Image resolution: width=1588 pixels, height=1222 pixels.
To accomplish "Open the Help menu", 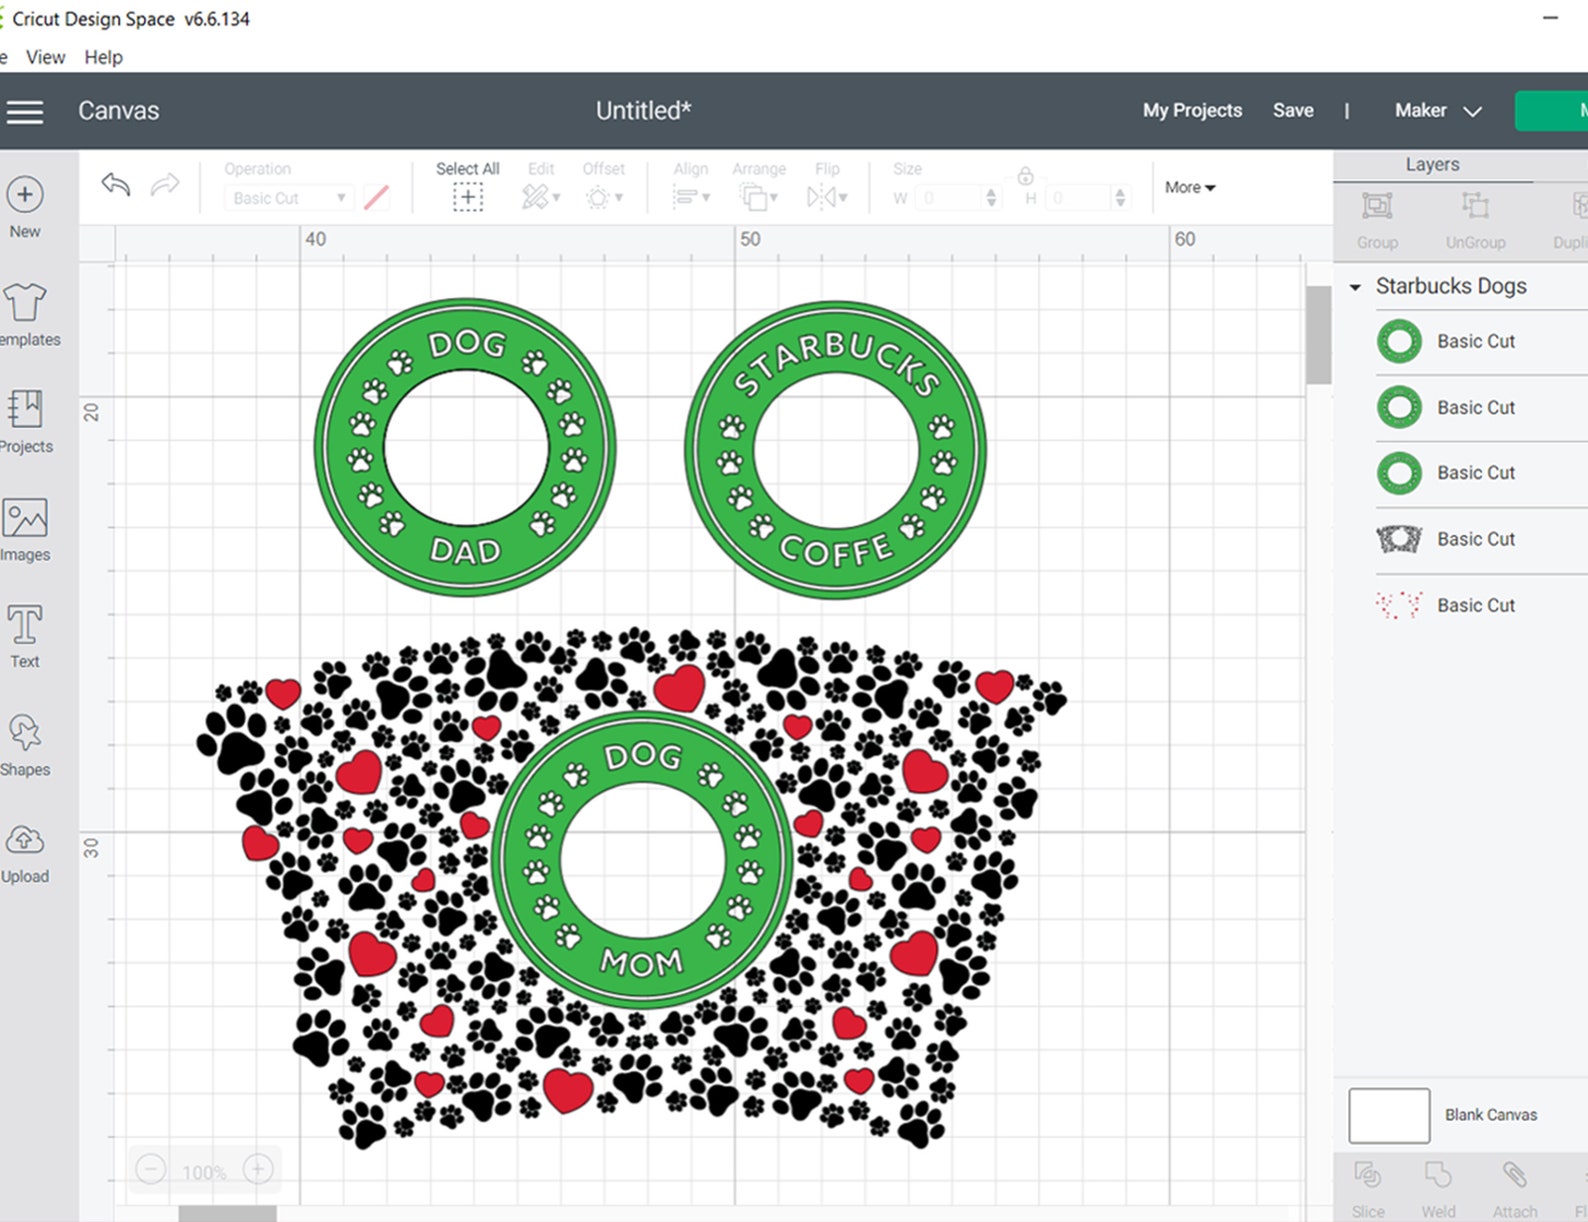I will point(103,57).
